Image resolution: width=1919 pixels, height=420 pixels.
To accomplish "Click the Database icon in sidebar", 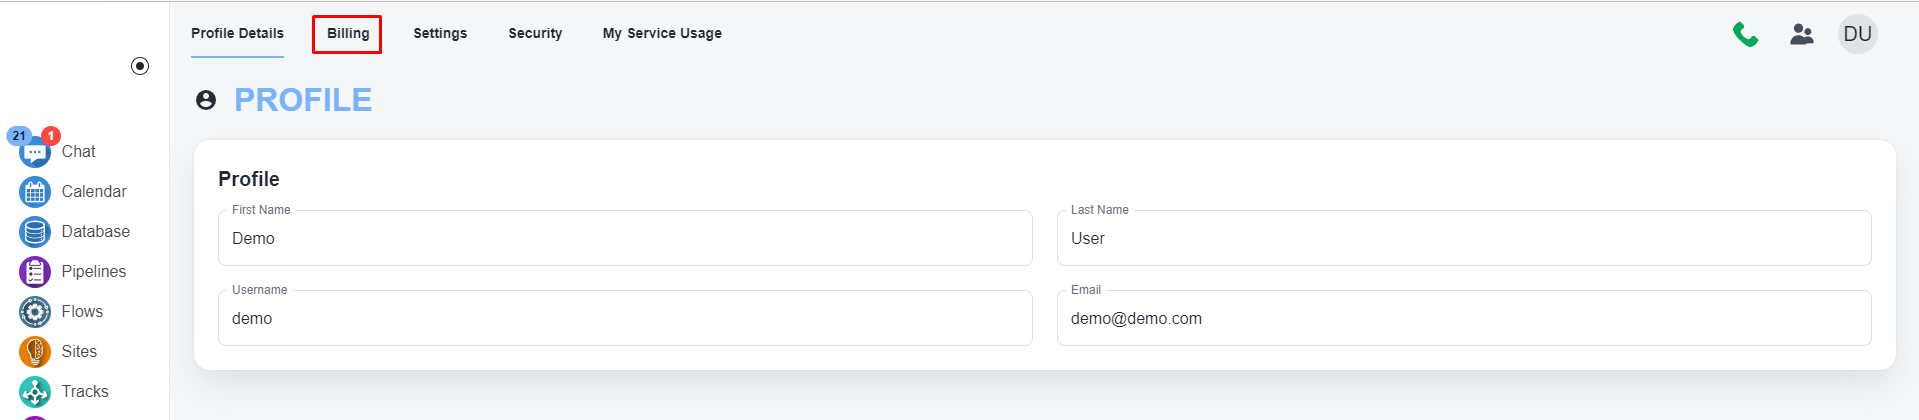I will 35,232.
